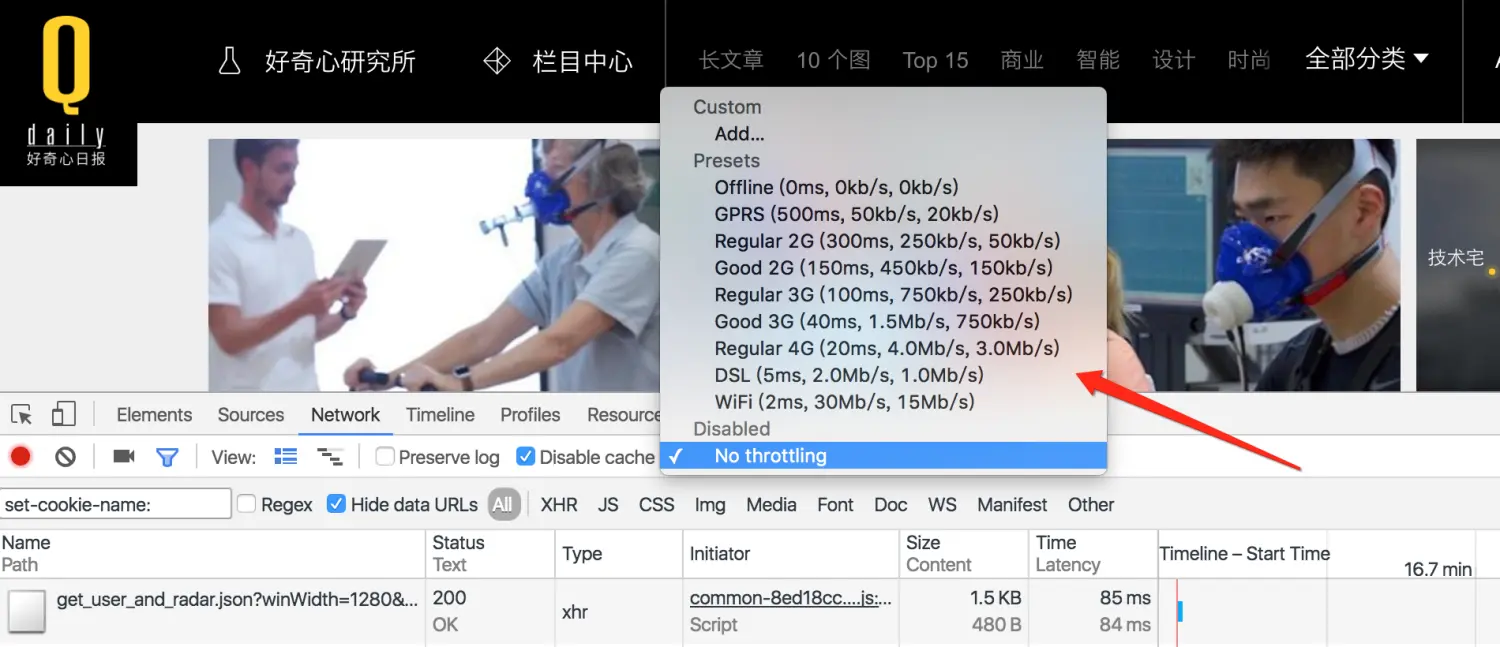1500x647 pixels.
Task: Click the flask icon beside 好奇心研究所
Action: [230, 62]
